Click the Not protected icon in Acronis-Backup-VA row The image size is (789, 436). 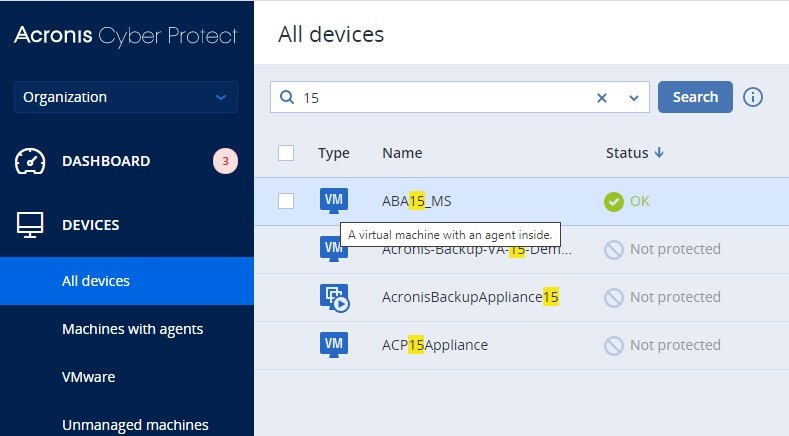point(614,250)
